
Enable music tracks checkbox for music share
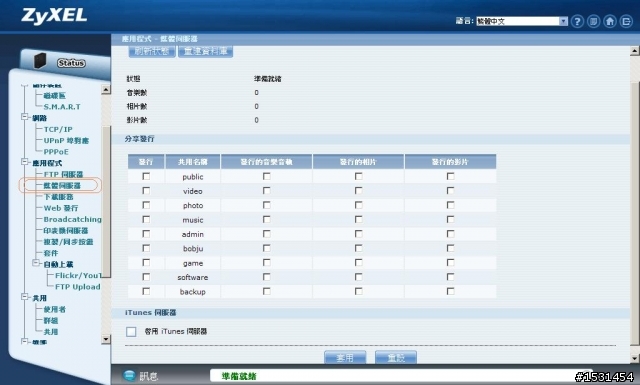[x=267, y=220]
